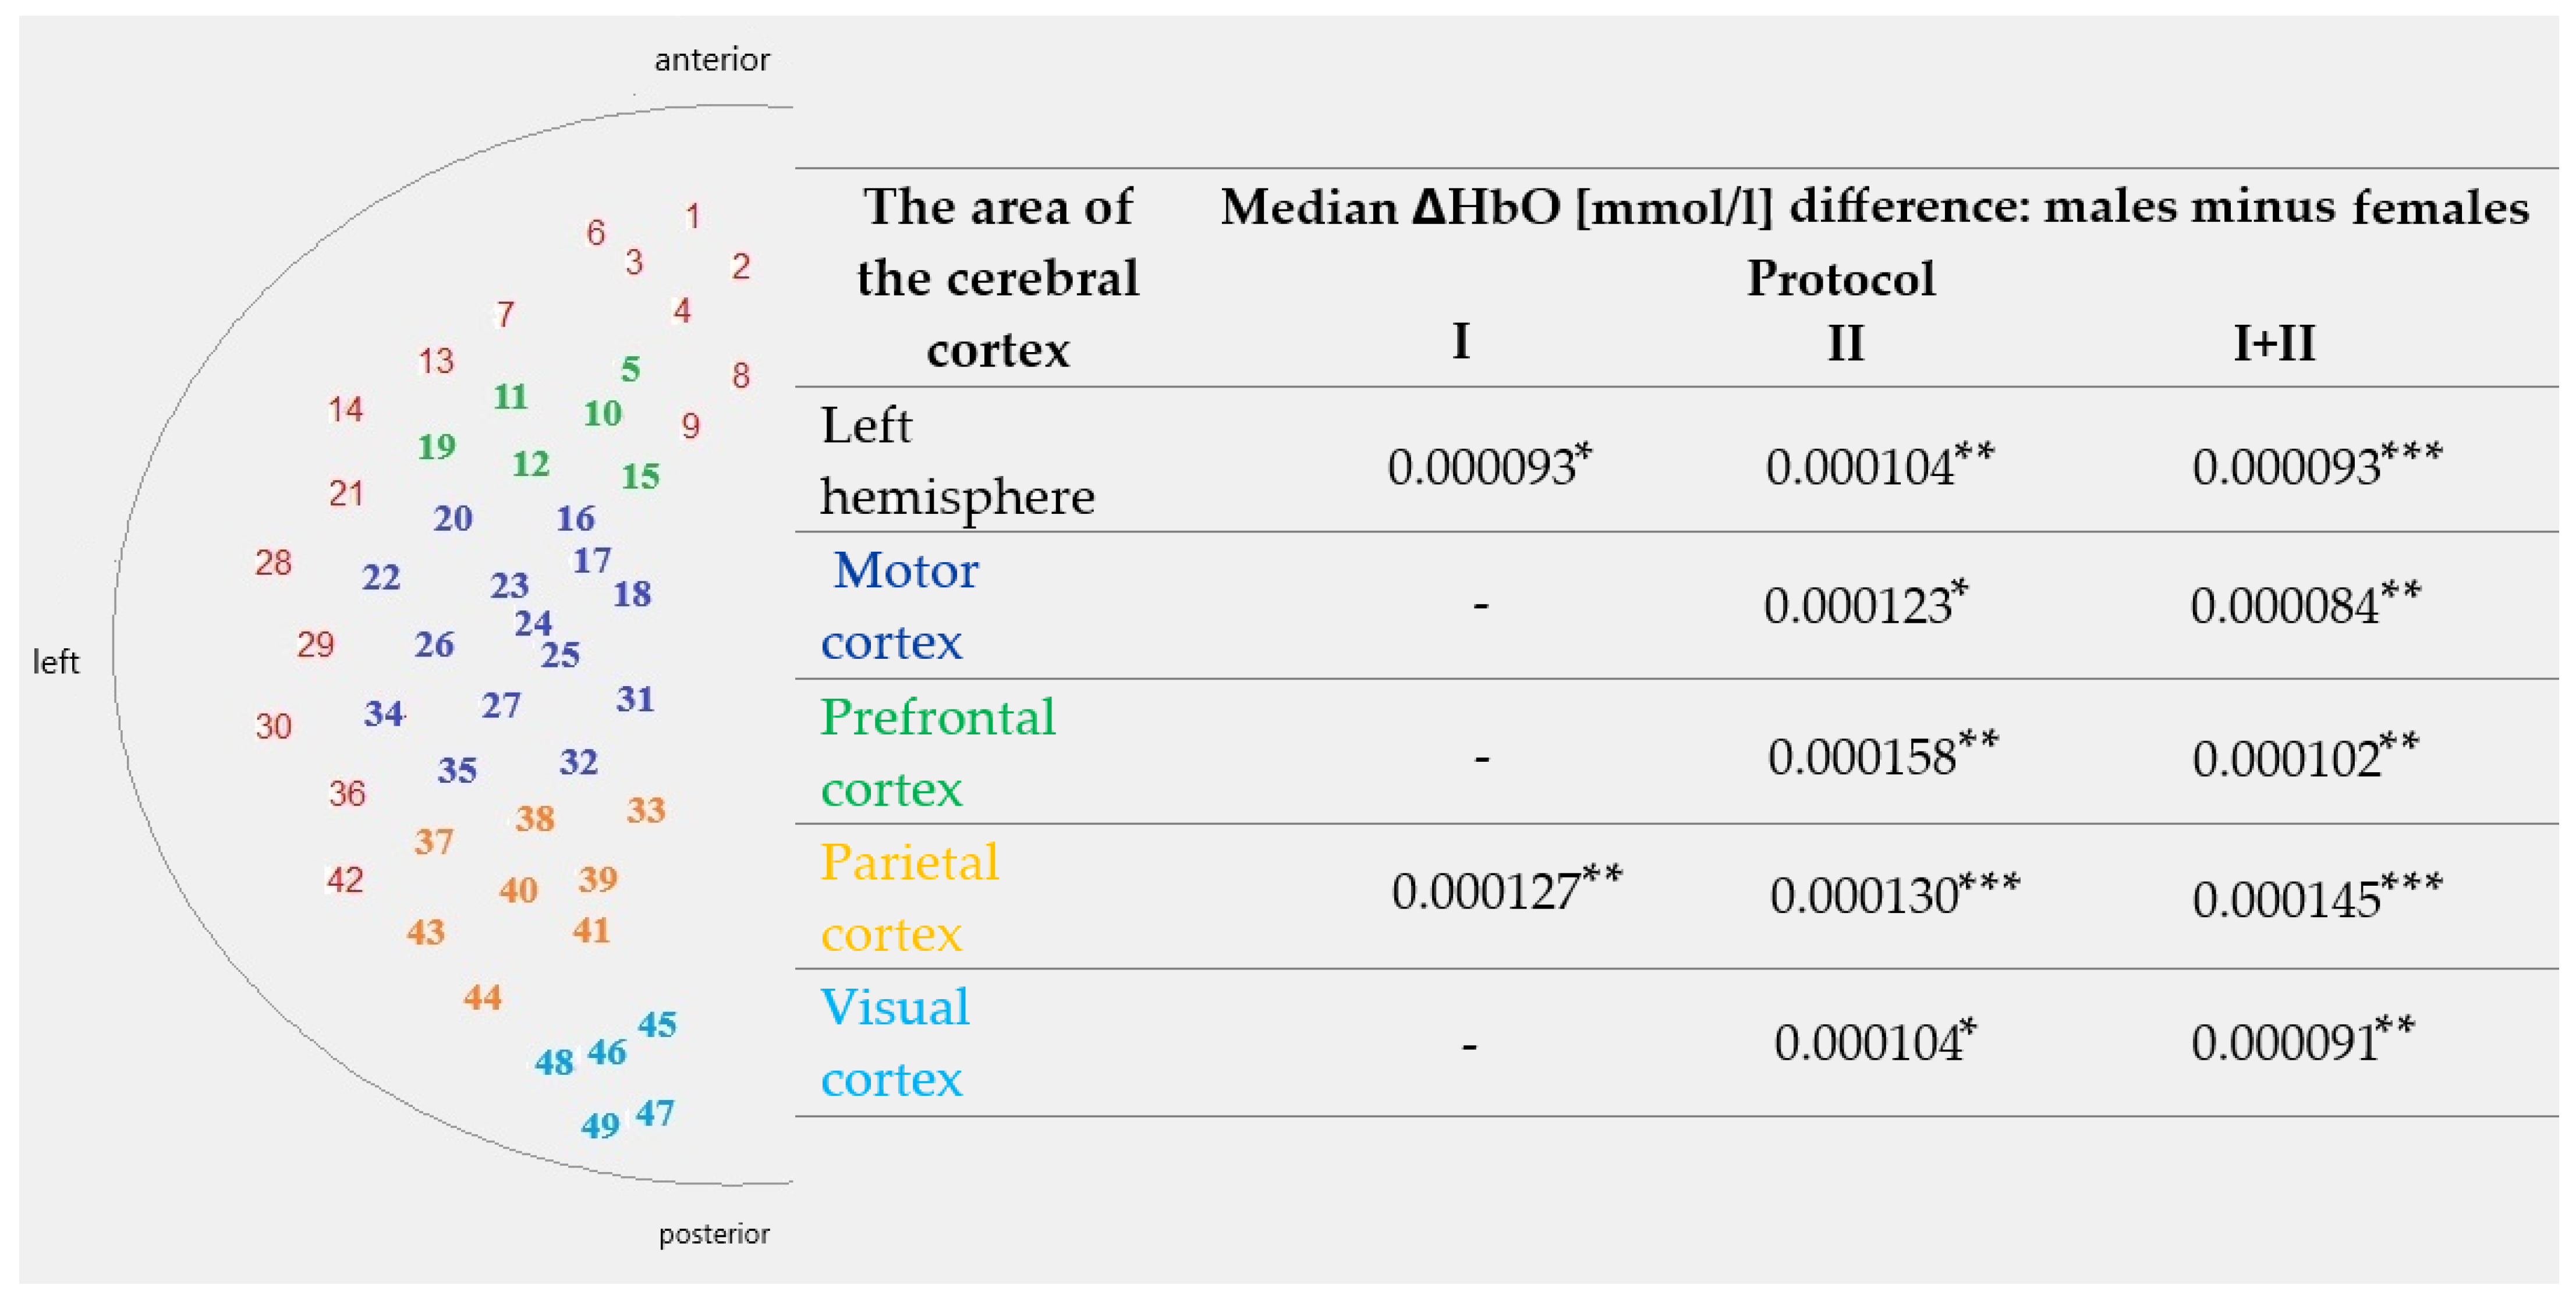Click channel number 1 near the anterior edge
This screenshot has width=2576, height=1303.
[692, 216]
